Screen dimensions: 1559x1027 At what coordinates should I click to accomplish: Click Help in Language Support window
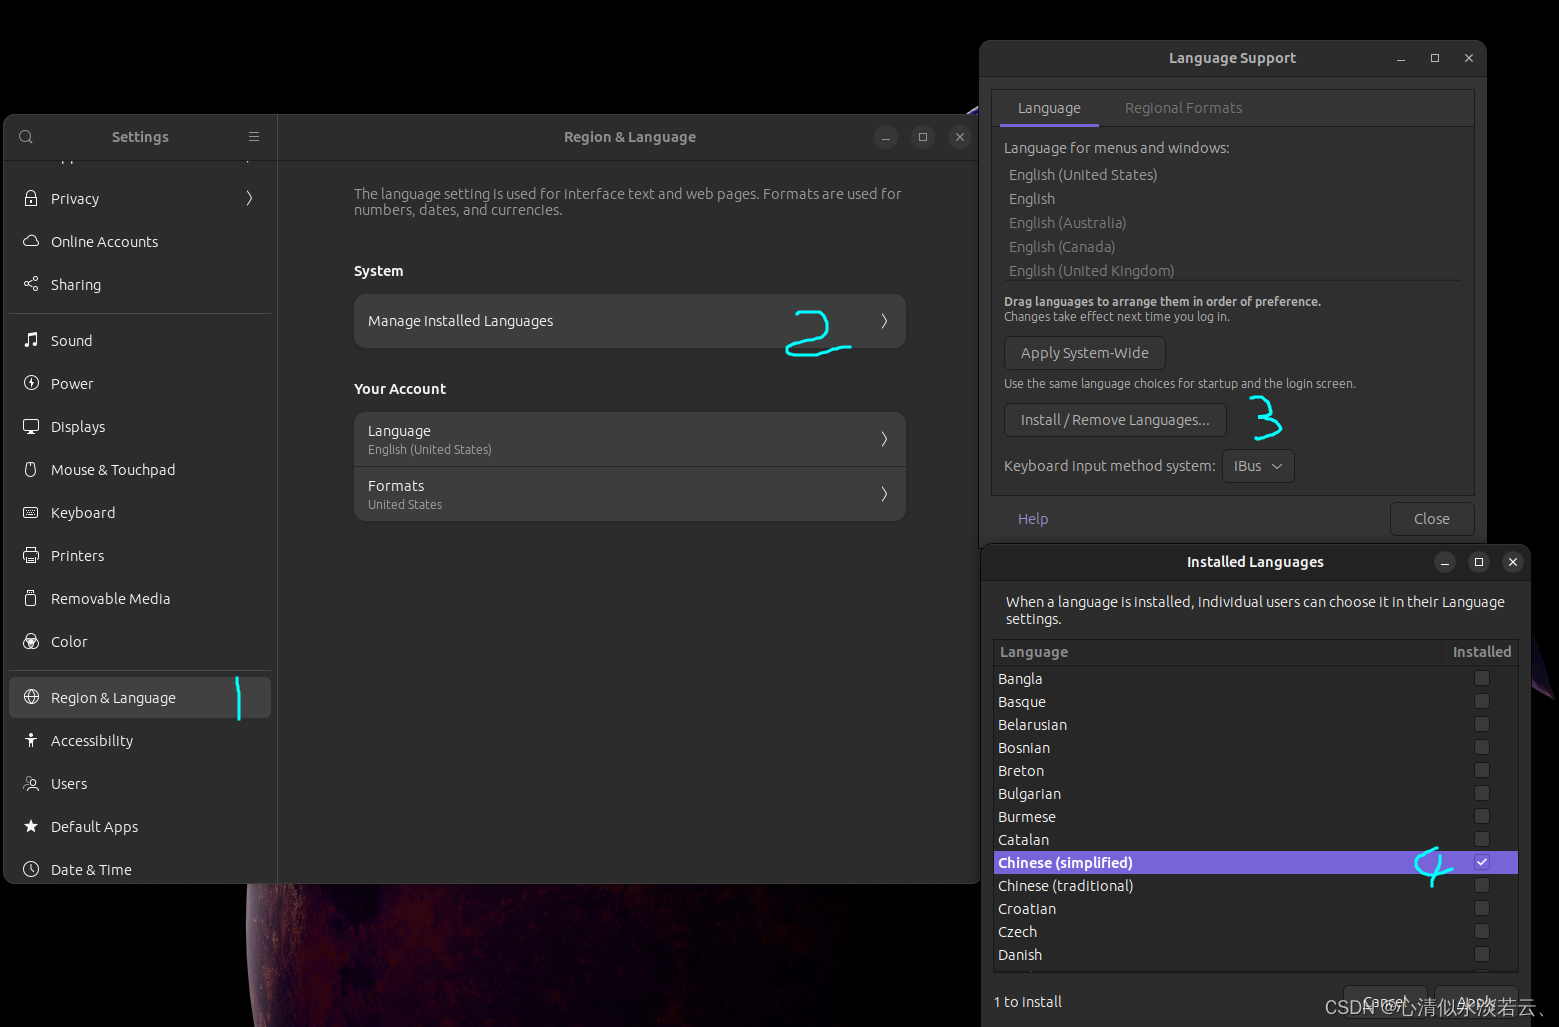pos(1033,519)
